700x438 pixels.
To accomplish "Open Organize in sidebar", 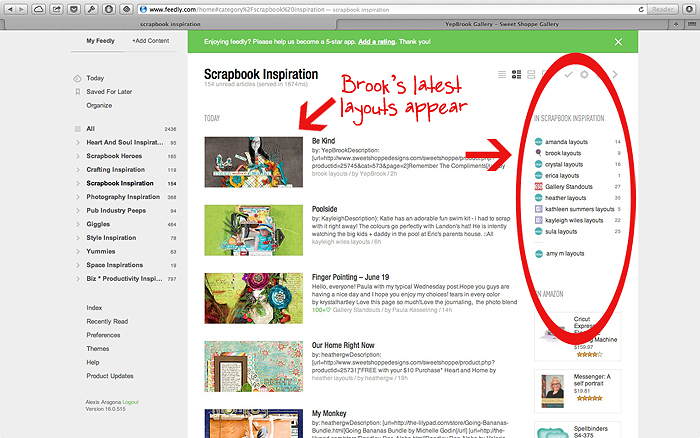I will pos(99,105).
